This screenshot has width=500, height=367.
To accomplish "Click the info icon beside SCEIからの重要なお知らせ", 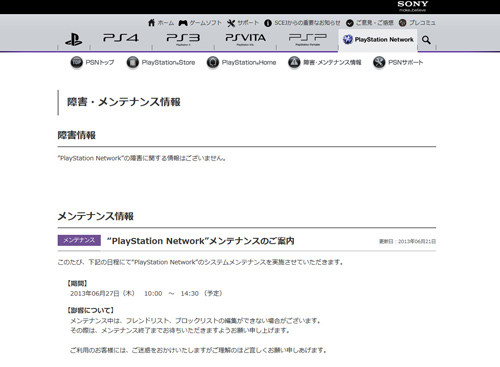I will tap(268, 23).
